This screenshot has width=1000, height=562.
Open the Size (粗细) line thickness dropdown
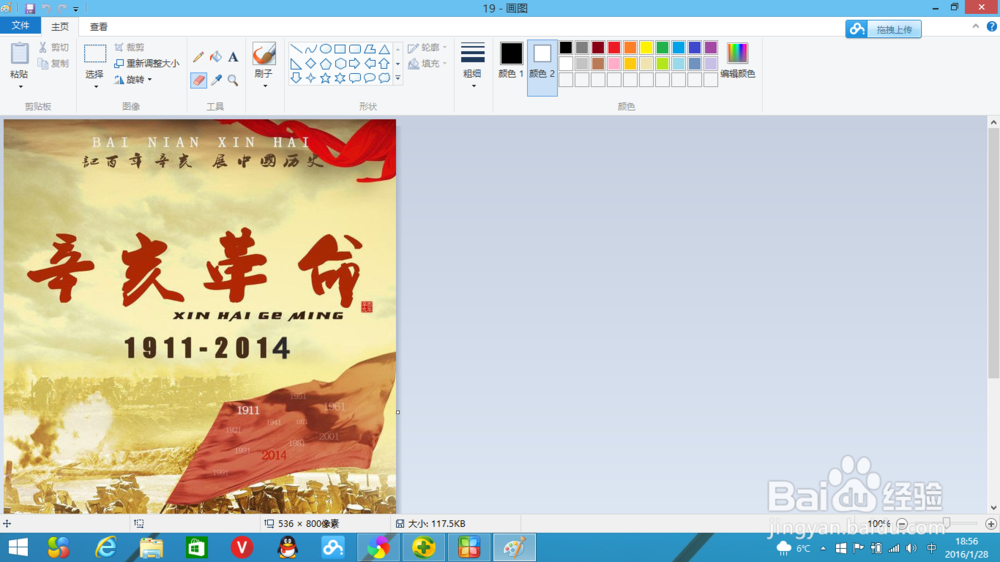coord(473,65)
